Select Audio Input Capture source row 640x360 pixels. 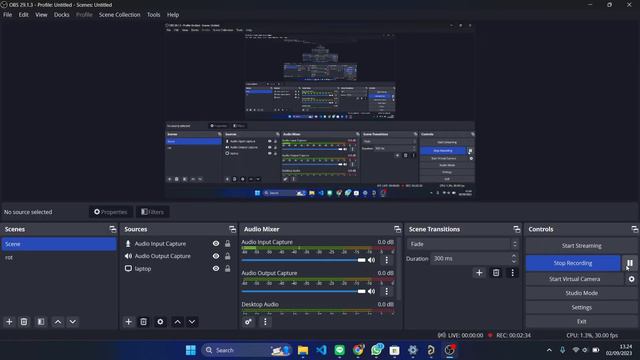coord(178,244)
